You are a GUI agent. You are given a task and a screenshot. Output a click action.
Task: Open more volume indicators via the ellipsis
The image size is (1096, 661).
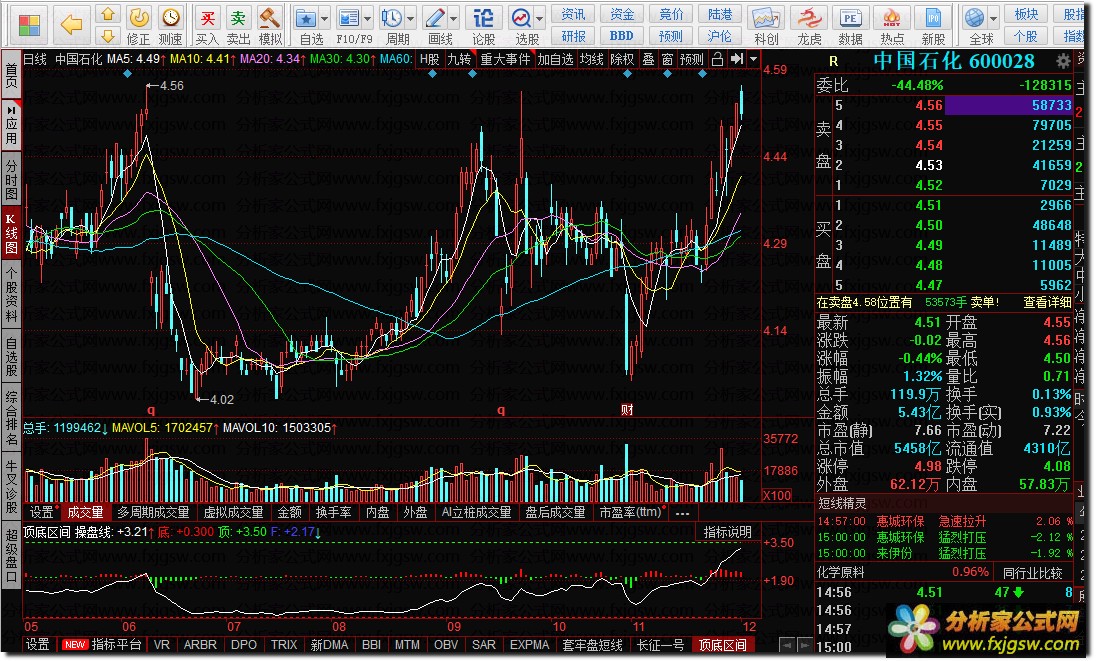[x=682, y=513]
